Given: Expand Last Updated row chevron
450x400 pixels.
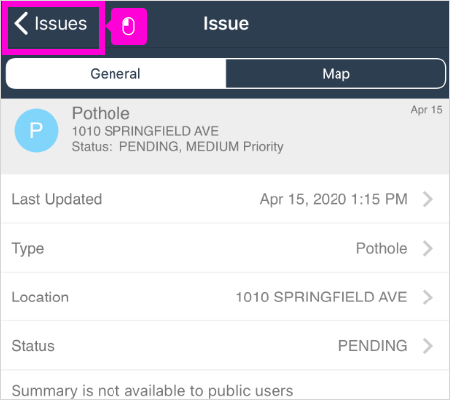Looking at the screenshot, I should (428, 199).
